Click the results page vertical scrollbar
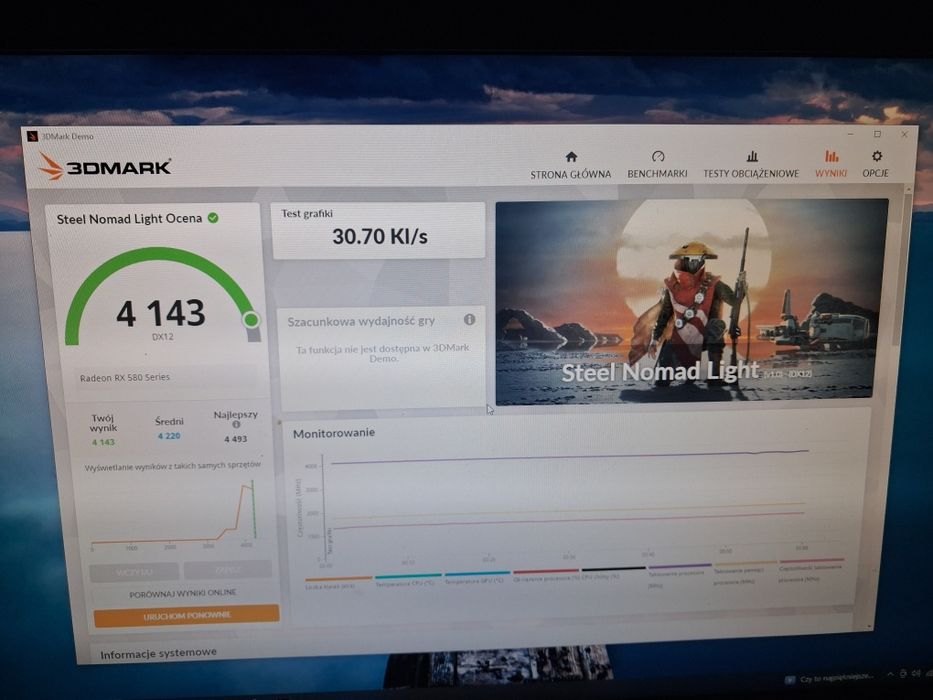 pos(902,268)
